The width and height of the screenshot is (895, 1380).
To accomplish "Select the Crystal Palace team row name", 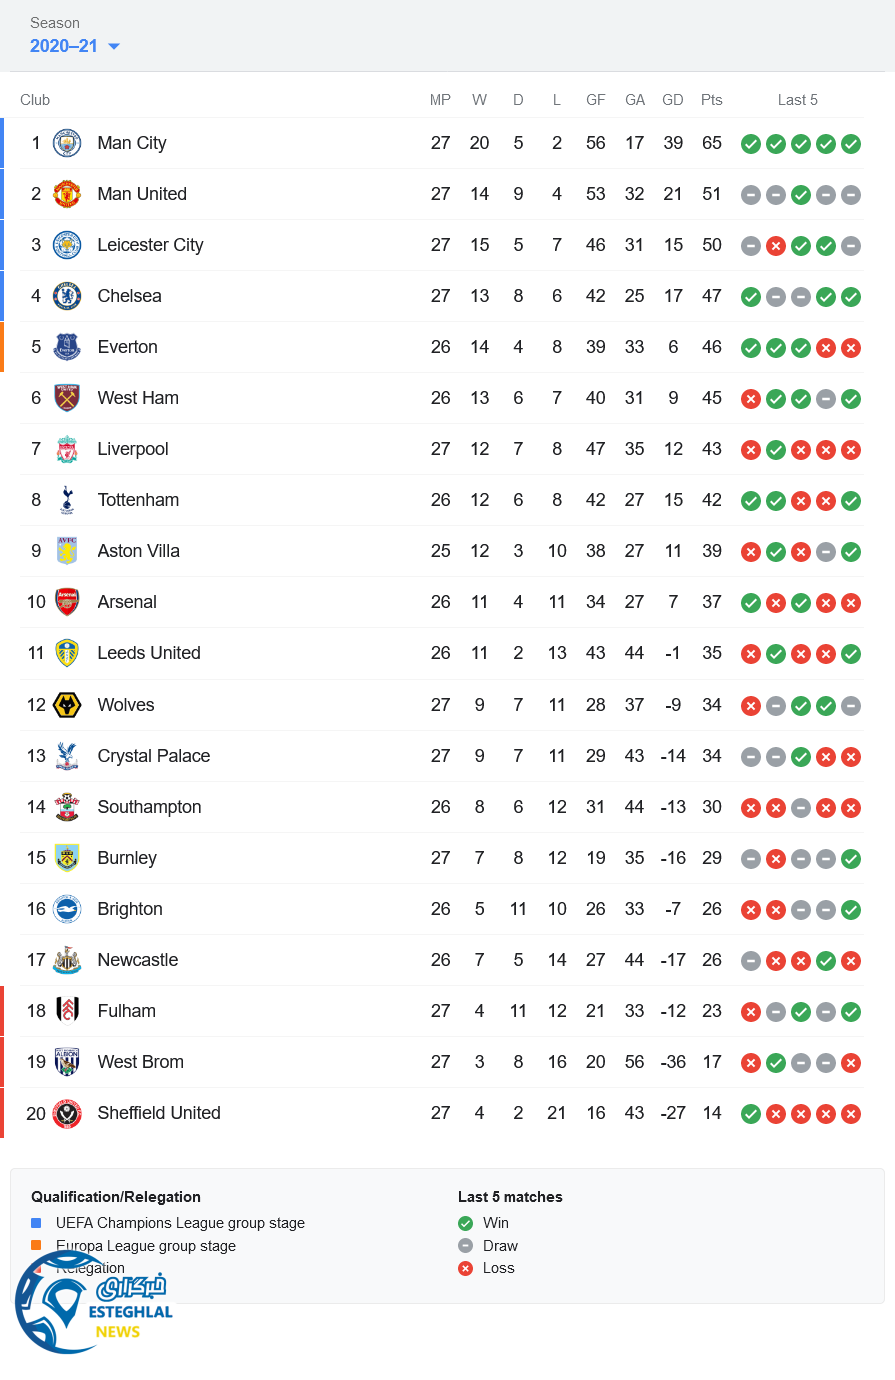I will pos(154,756).
